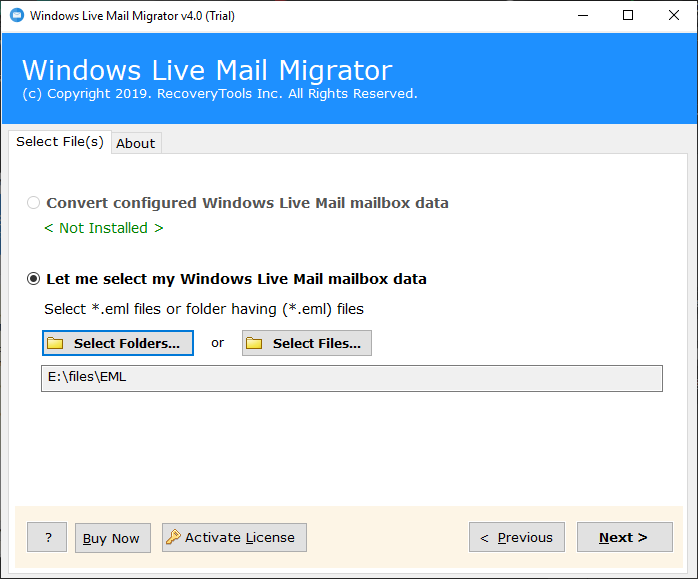Close the Windows Live Mail Migrator window
698x579 pixels.
(674, 16)
